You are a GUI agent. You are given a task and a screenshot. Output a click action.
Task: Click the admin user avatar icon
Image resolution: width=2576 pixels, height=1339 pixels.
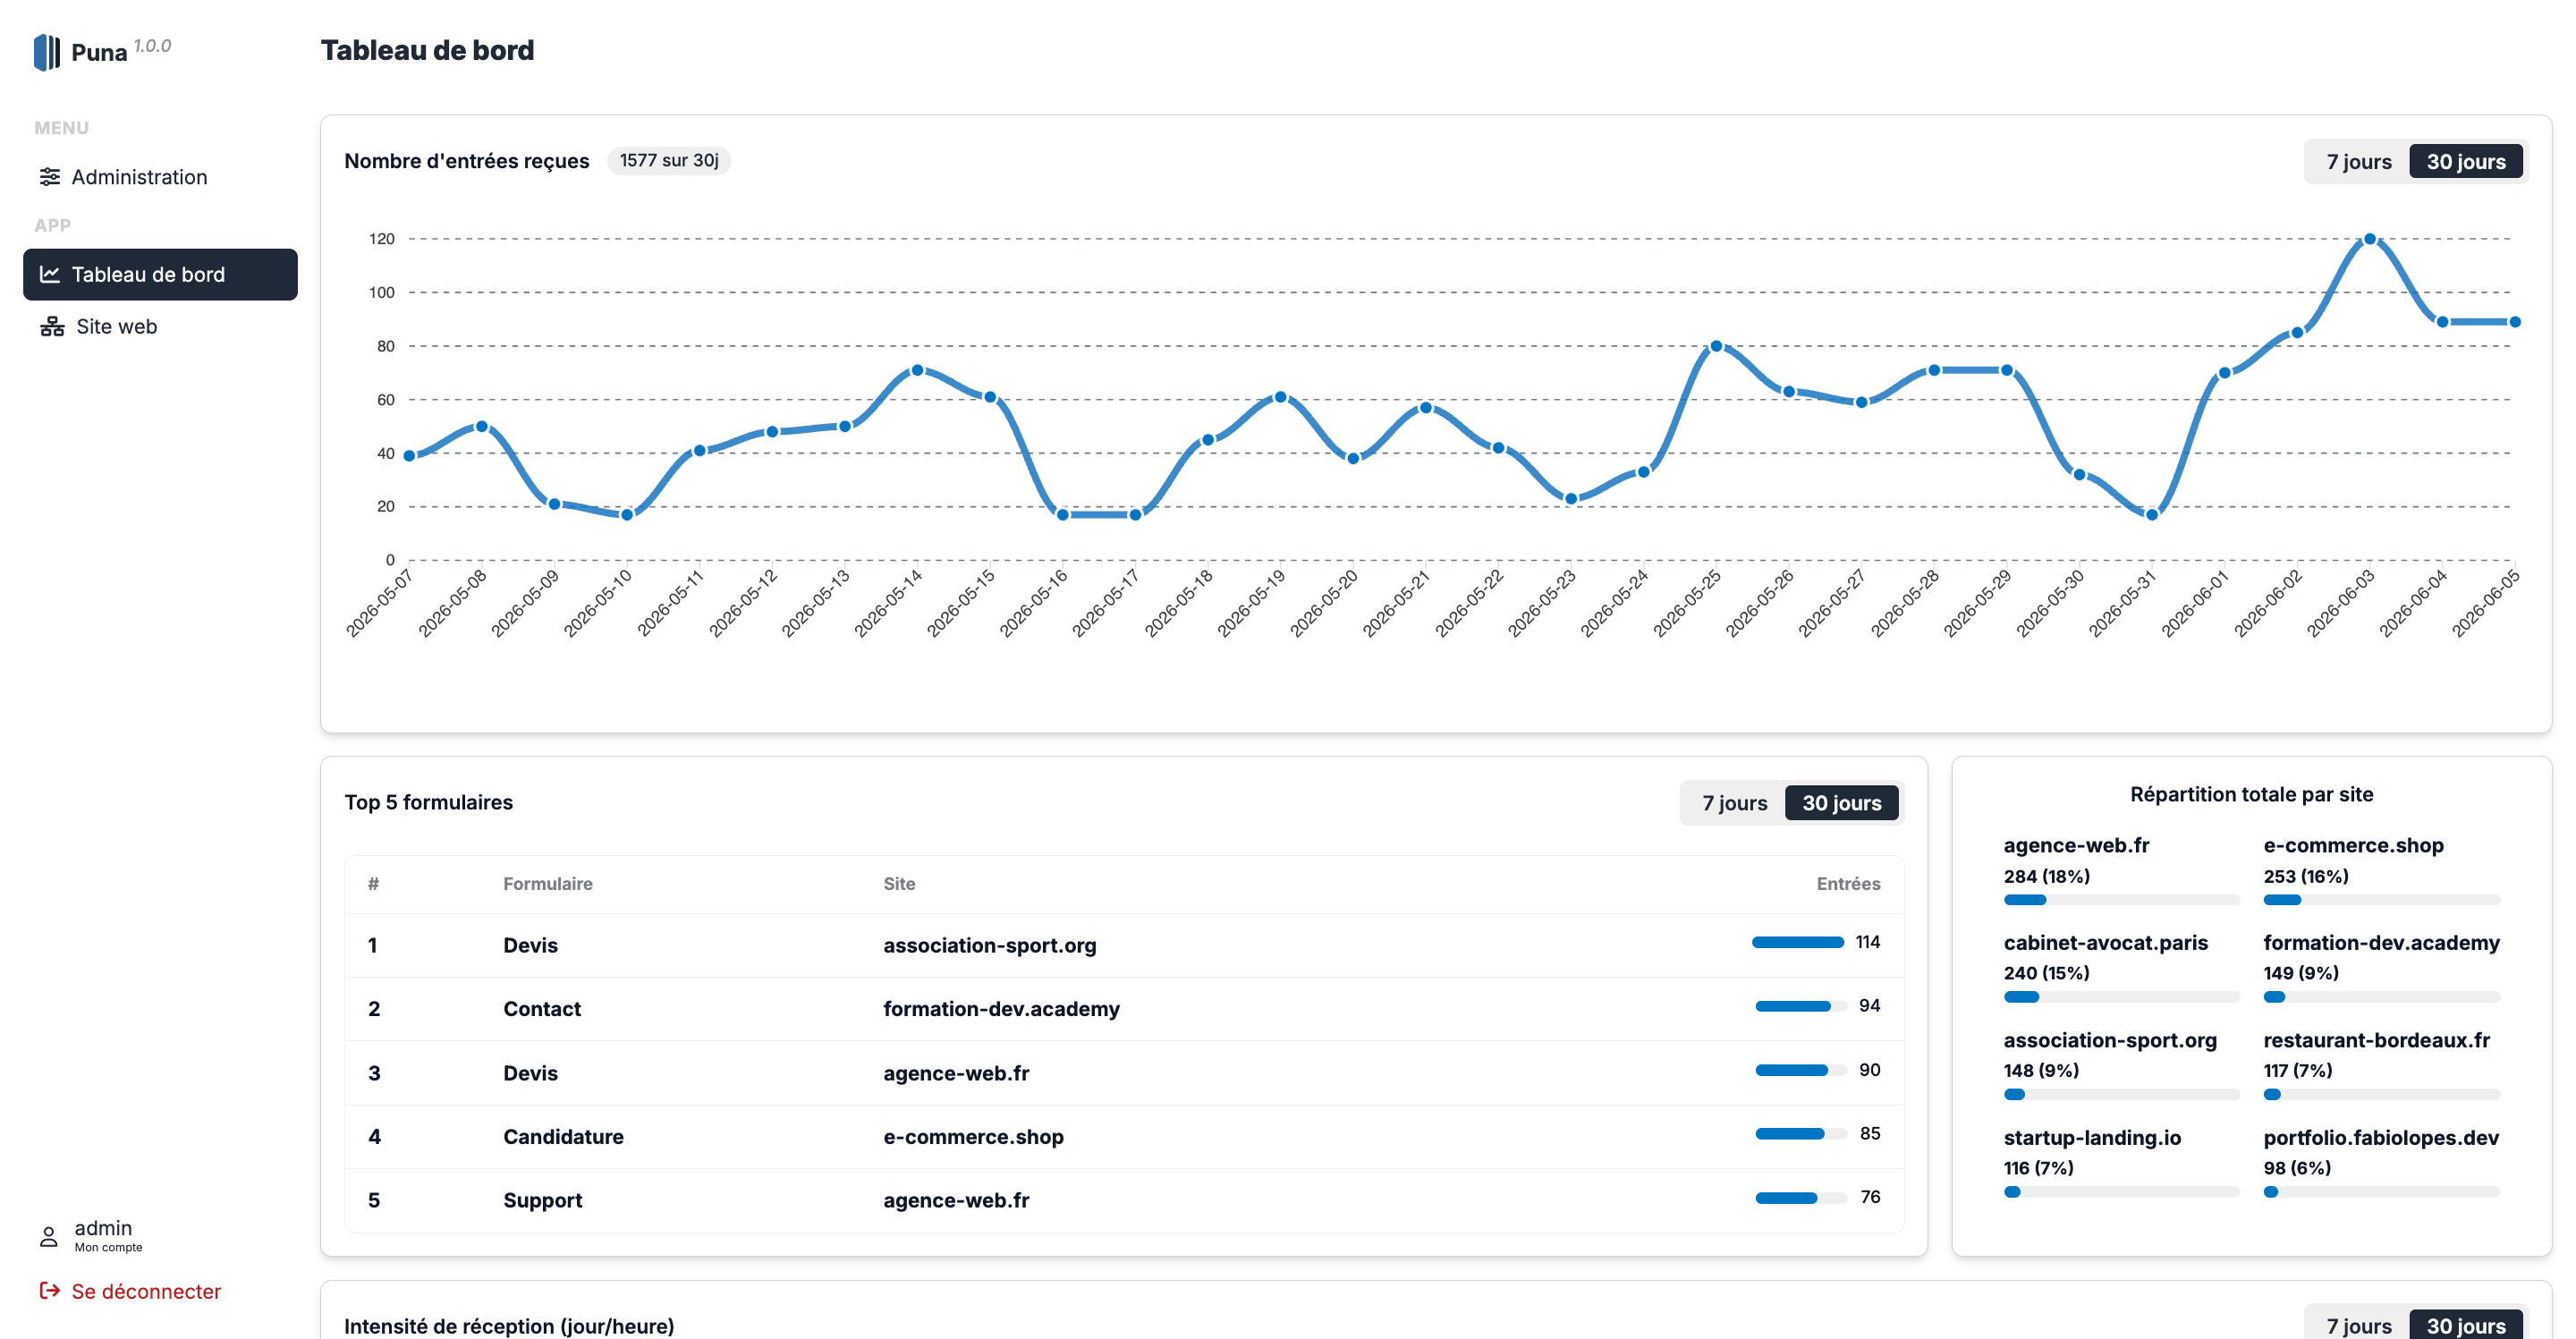49,1237
